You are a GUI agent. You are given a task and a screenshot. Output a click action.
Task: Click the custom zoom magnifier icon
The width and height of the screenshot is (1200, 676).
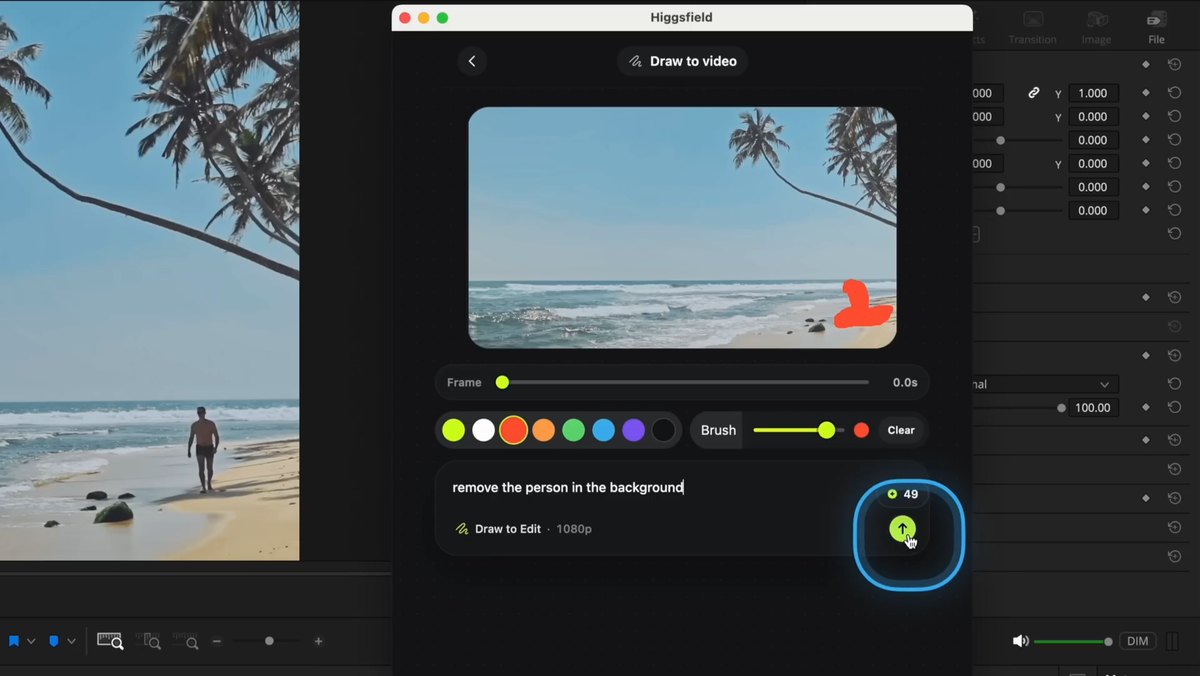(x=185, y=641)
